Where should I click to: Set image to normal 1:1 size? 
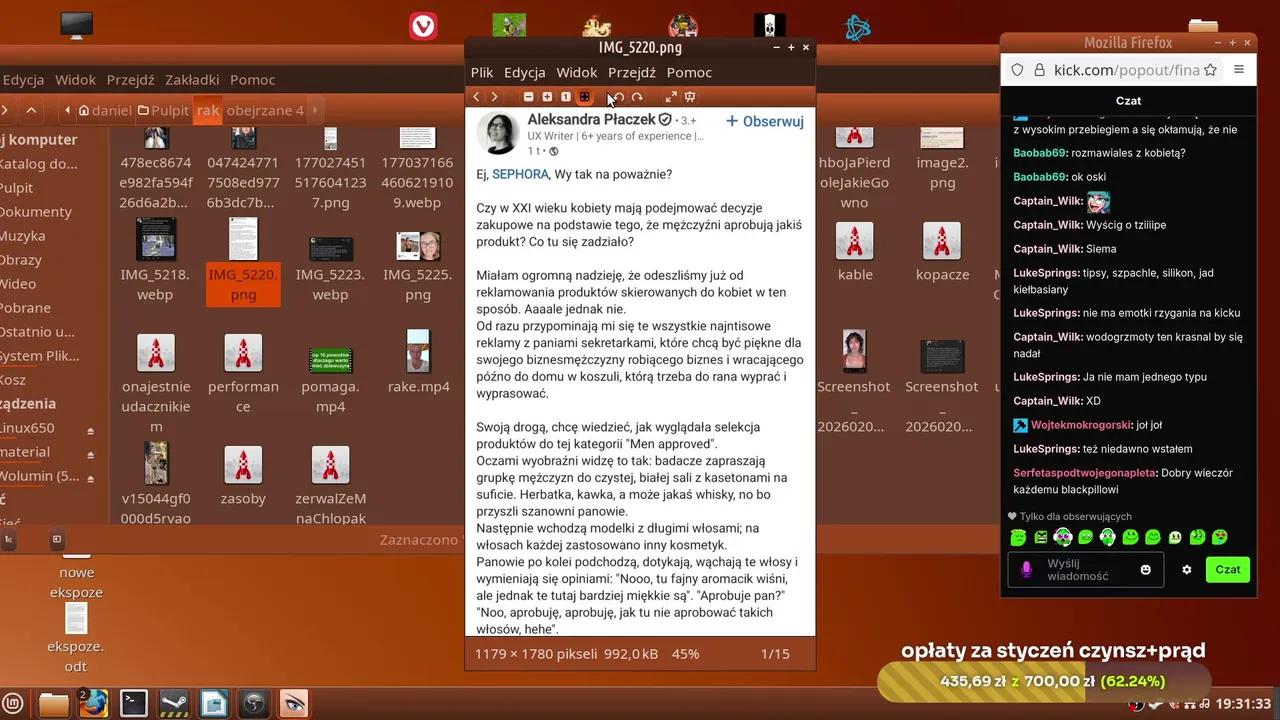point(565,97)
